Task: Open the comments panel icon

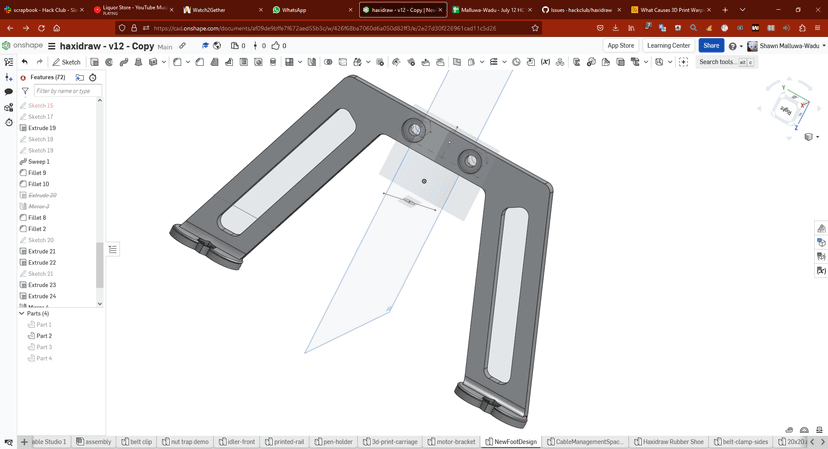Action: [8, 92]
